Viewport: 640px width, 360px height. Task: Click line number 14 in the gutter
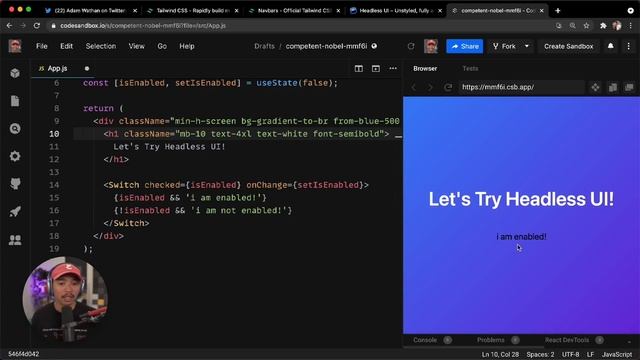[54, 185]
